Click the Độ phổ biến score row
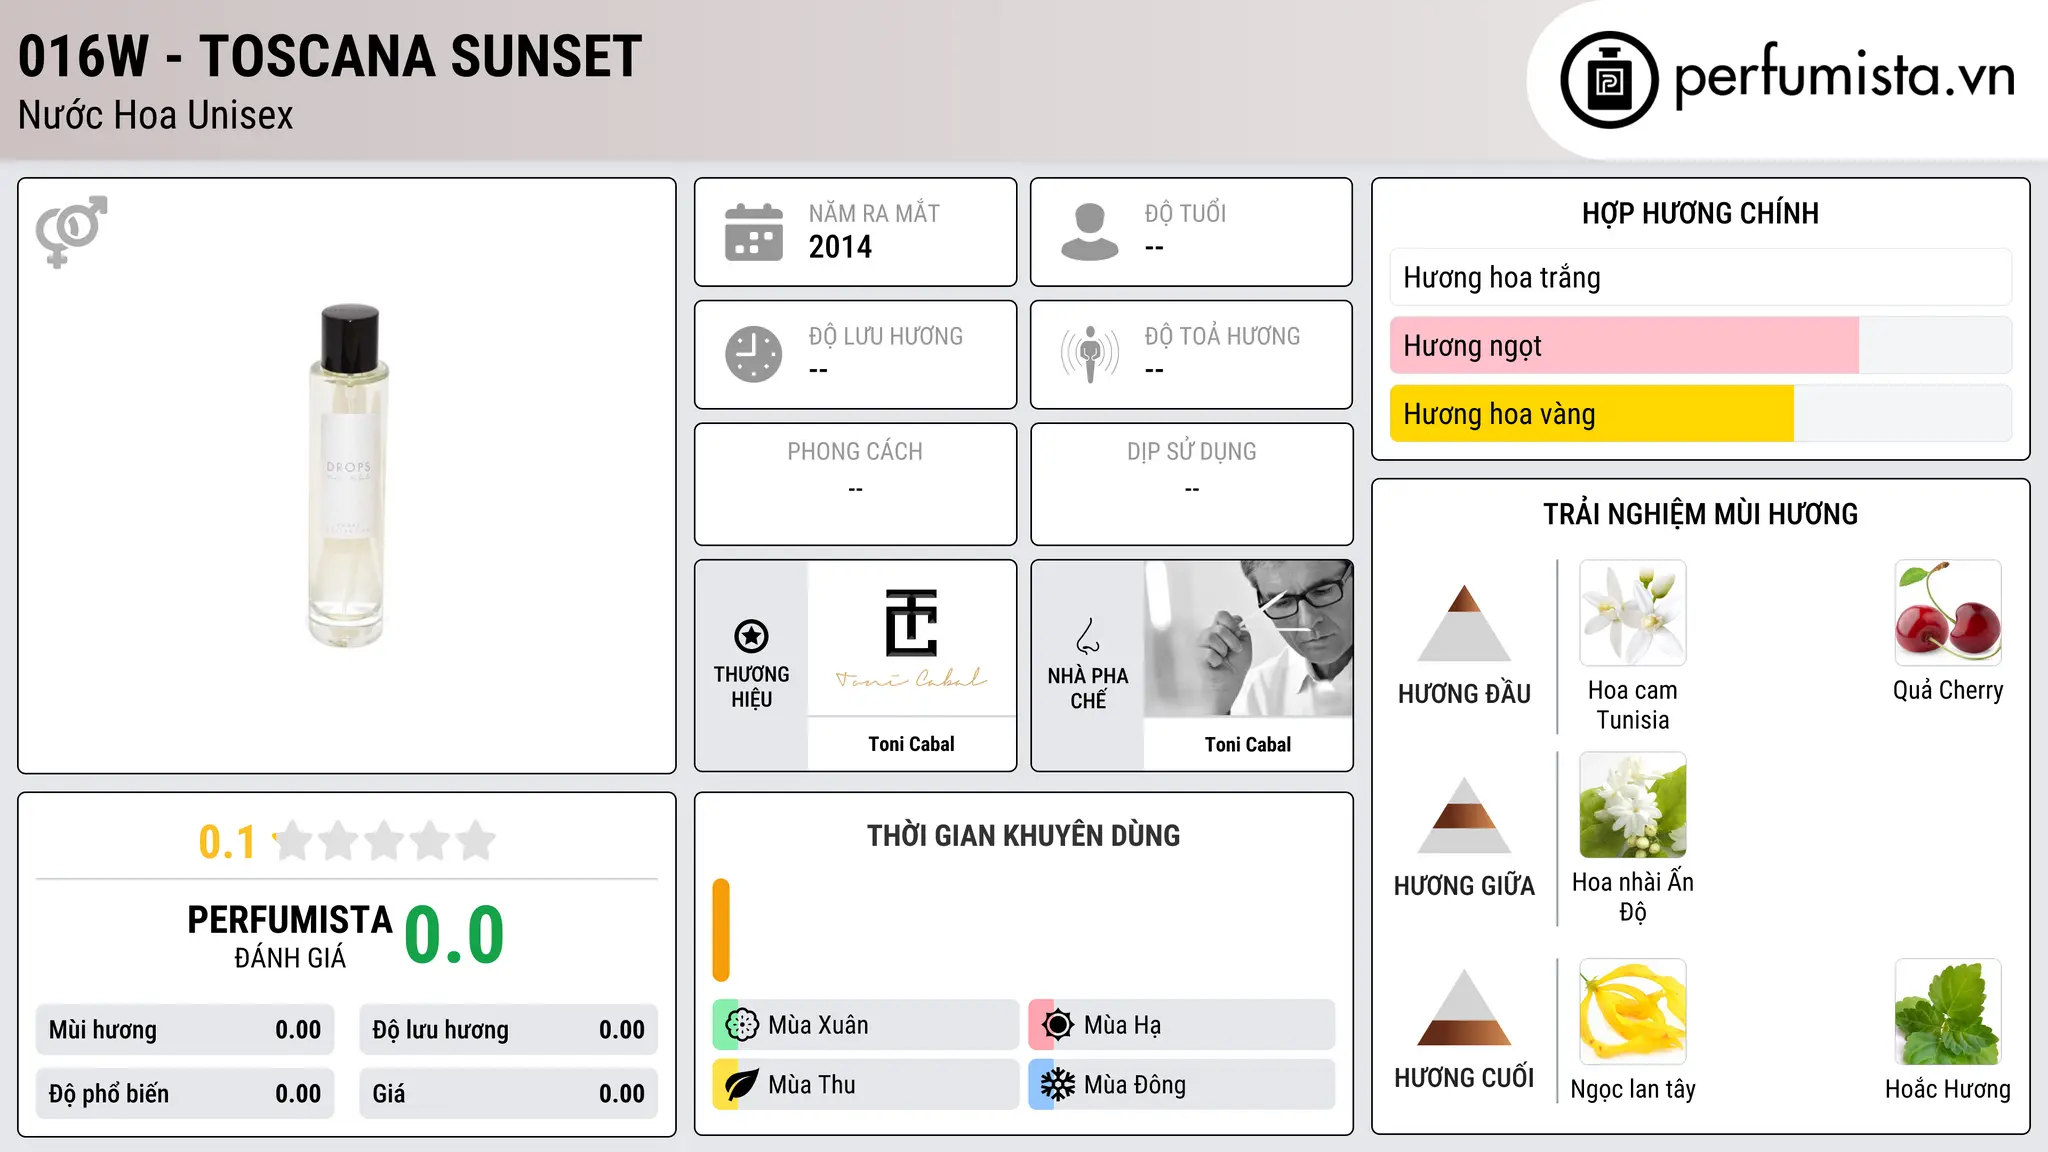Image resolution: width=2048 pixels, height=1152 pixels. click(184, 1094)
